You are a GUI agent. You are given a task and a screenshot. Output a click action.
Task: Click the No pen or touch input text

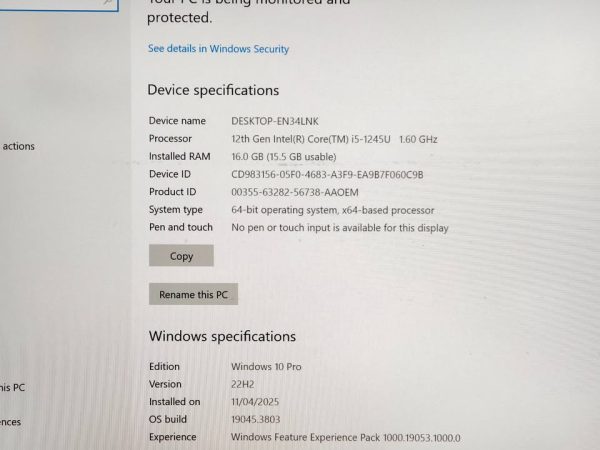[x=340, y=228]
